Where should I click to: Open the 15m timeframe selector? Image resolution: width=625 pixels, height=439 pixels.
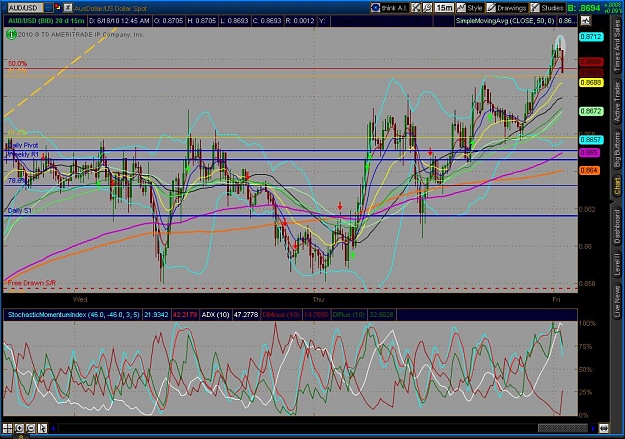point(444,8)
